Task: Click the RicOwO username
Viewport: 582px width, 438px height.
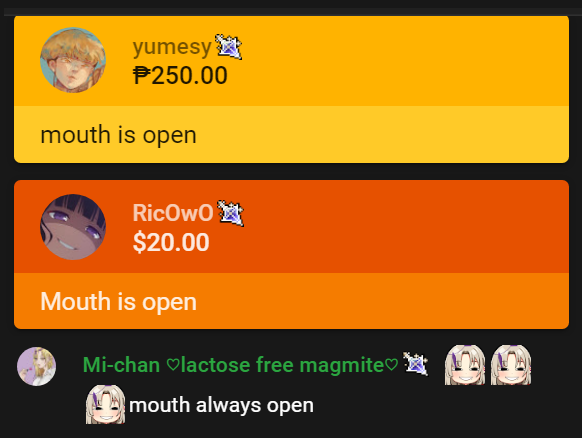Action: click(173, 213)
